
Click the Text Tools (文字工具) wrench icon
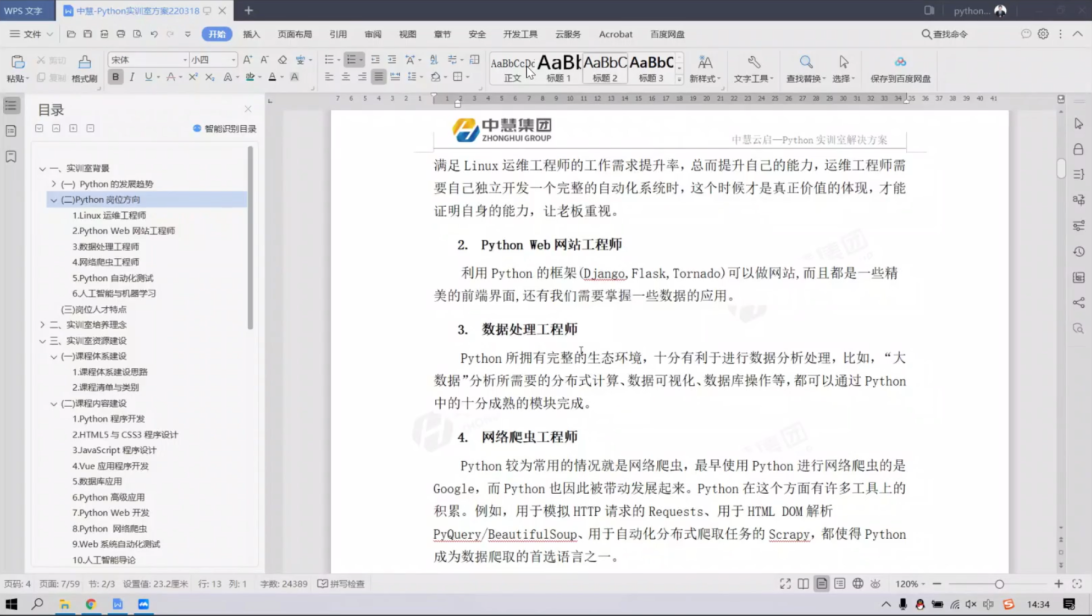coord(754,62)
